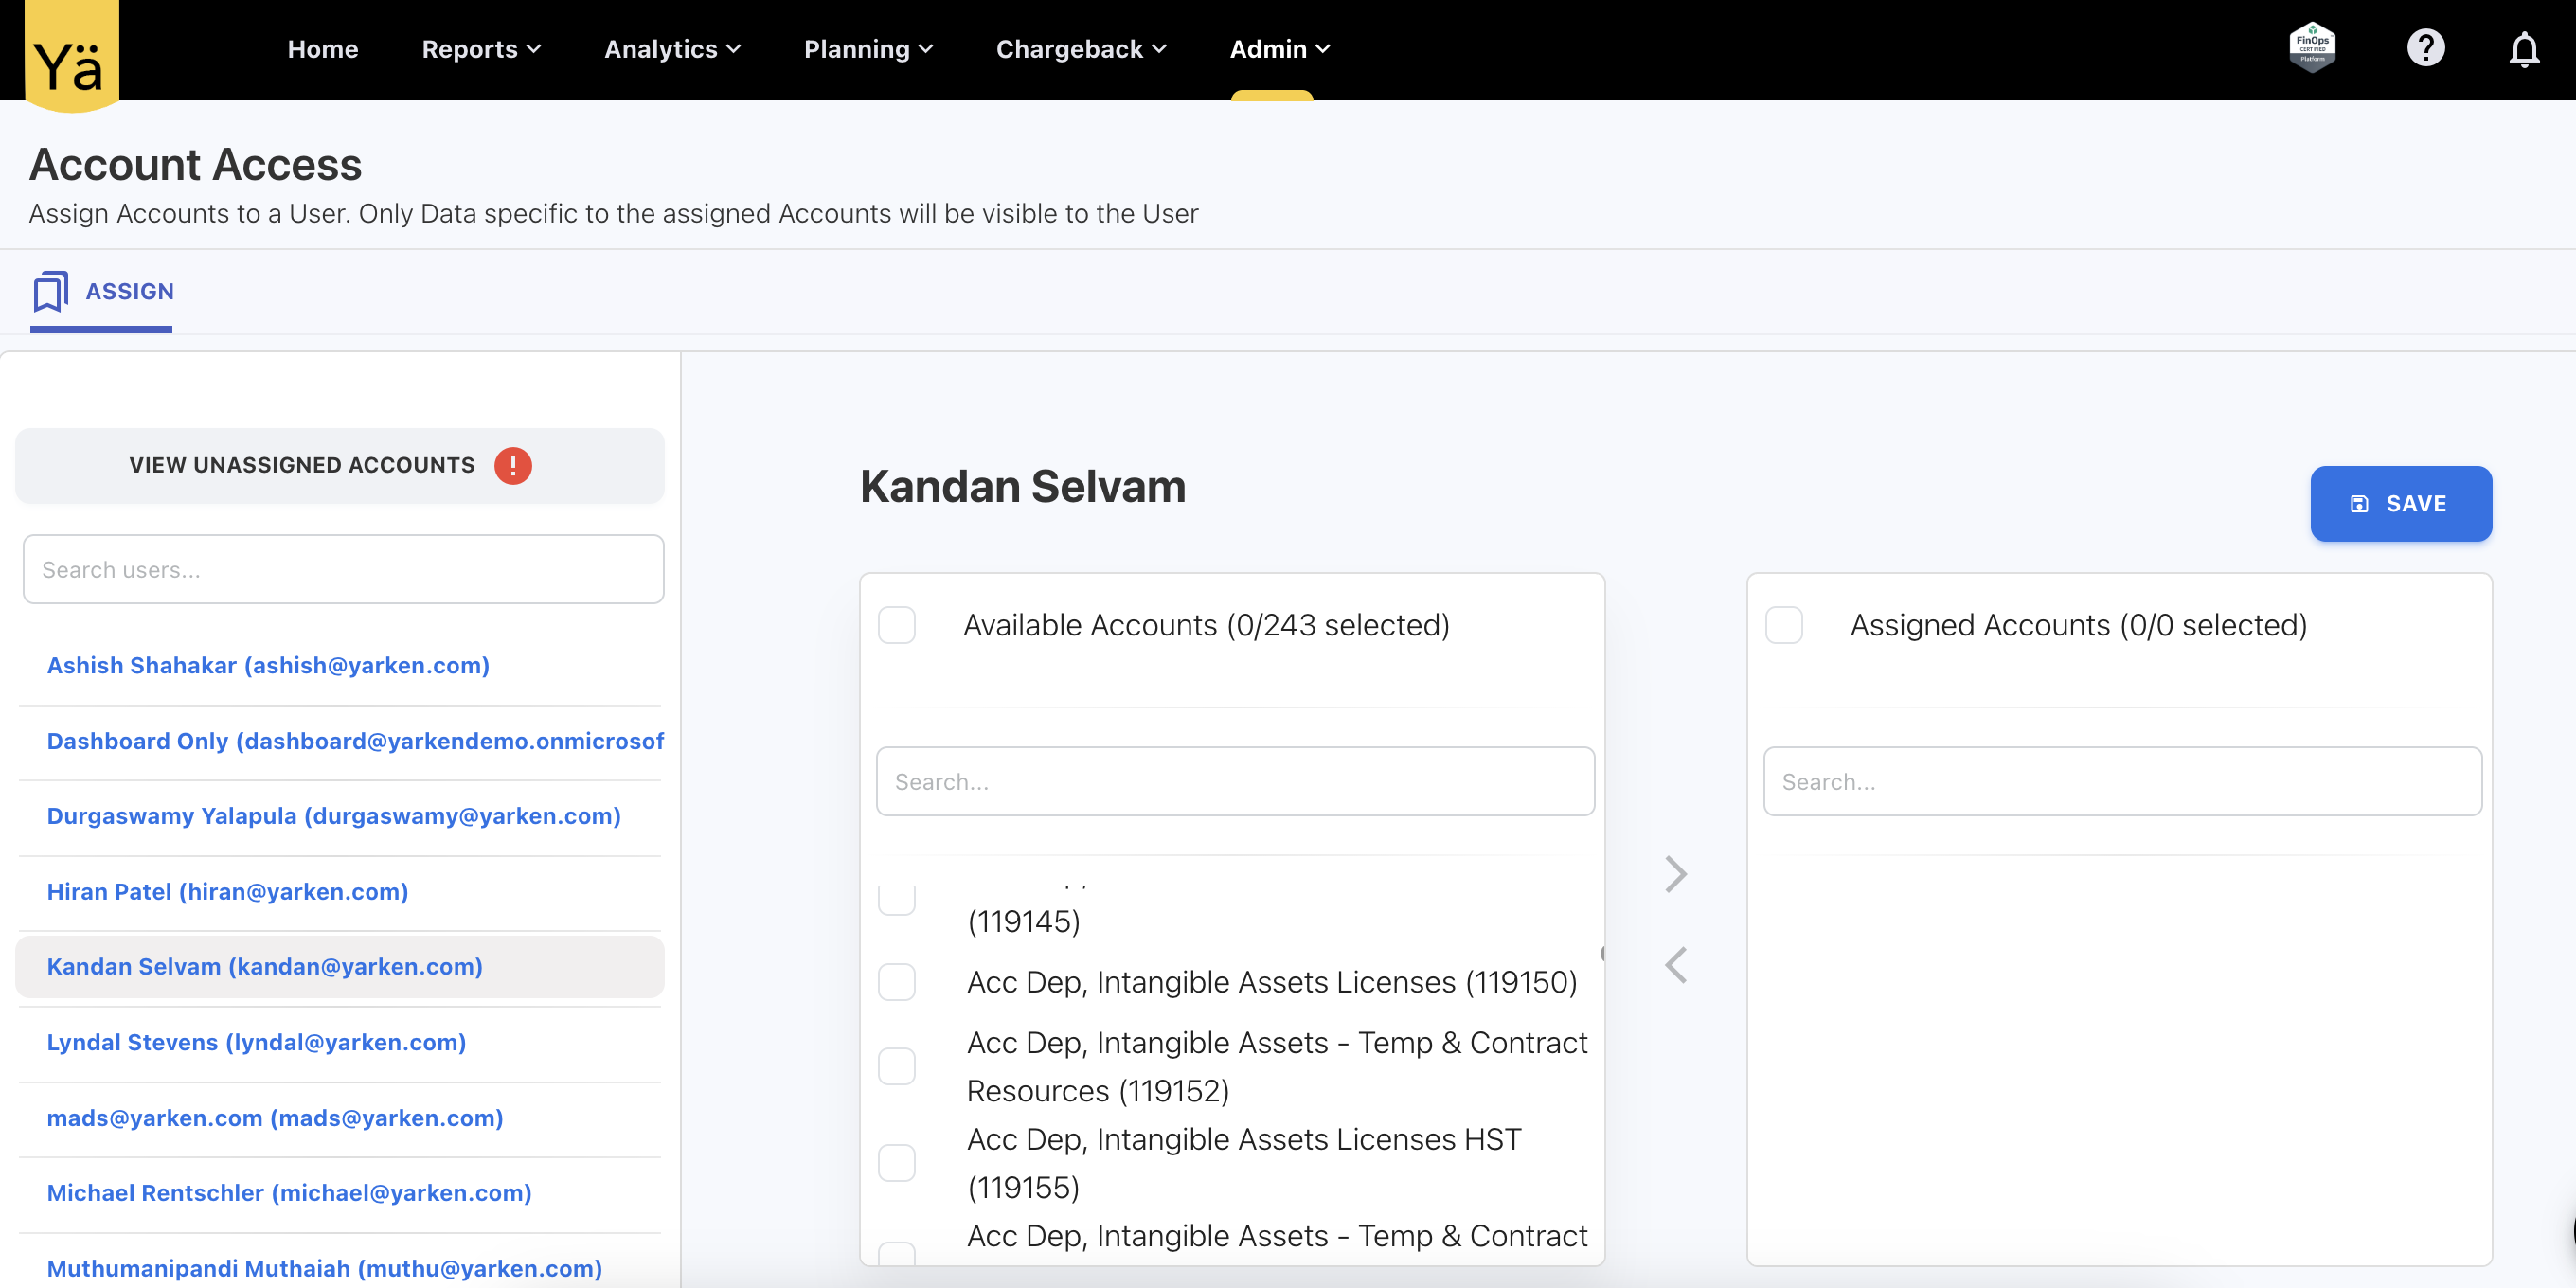The image size is (2576, 1288).
Task: Click the left arrow to unassign accounts
Action: click(1676, 965)
